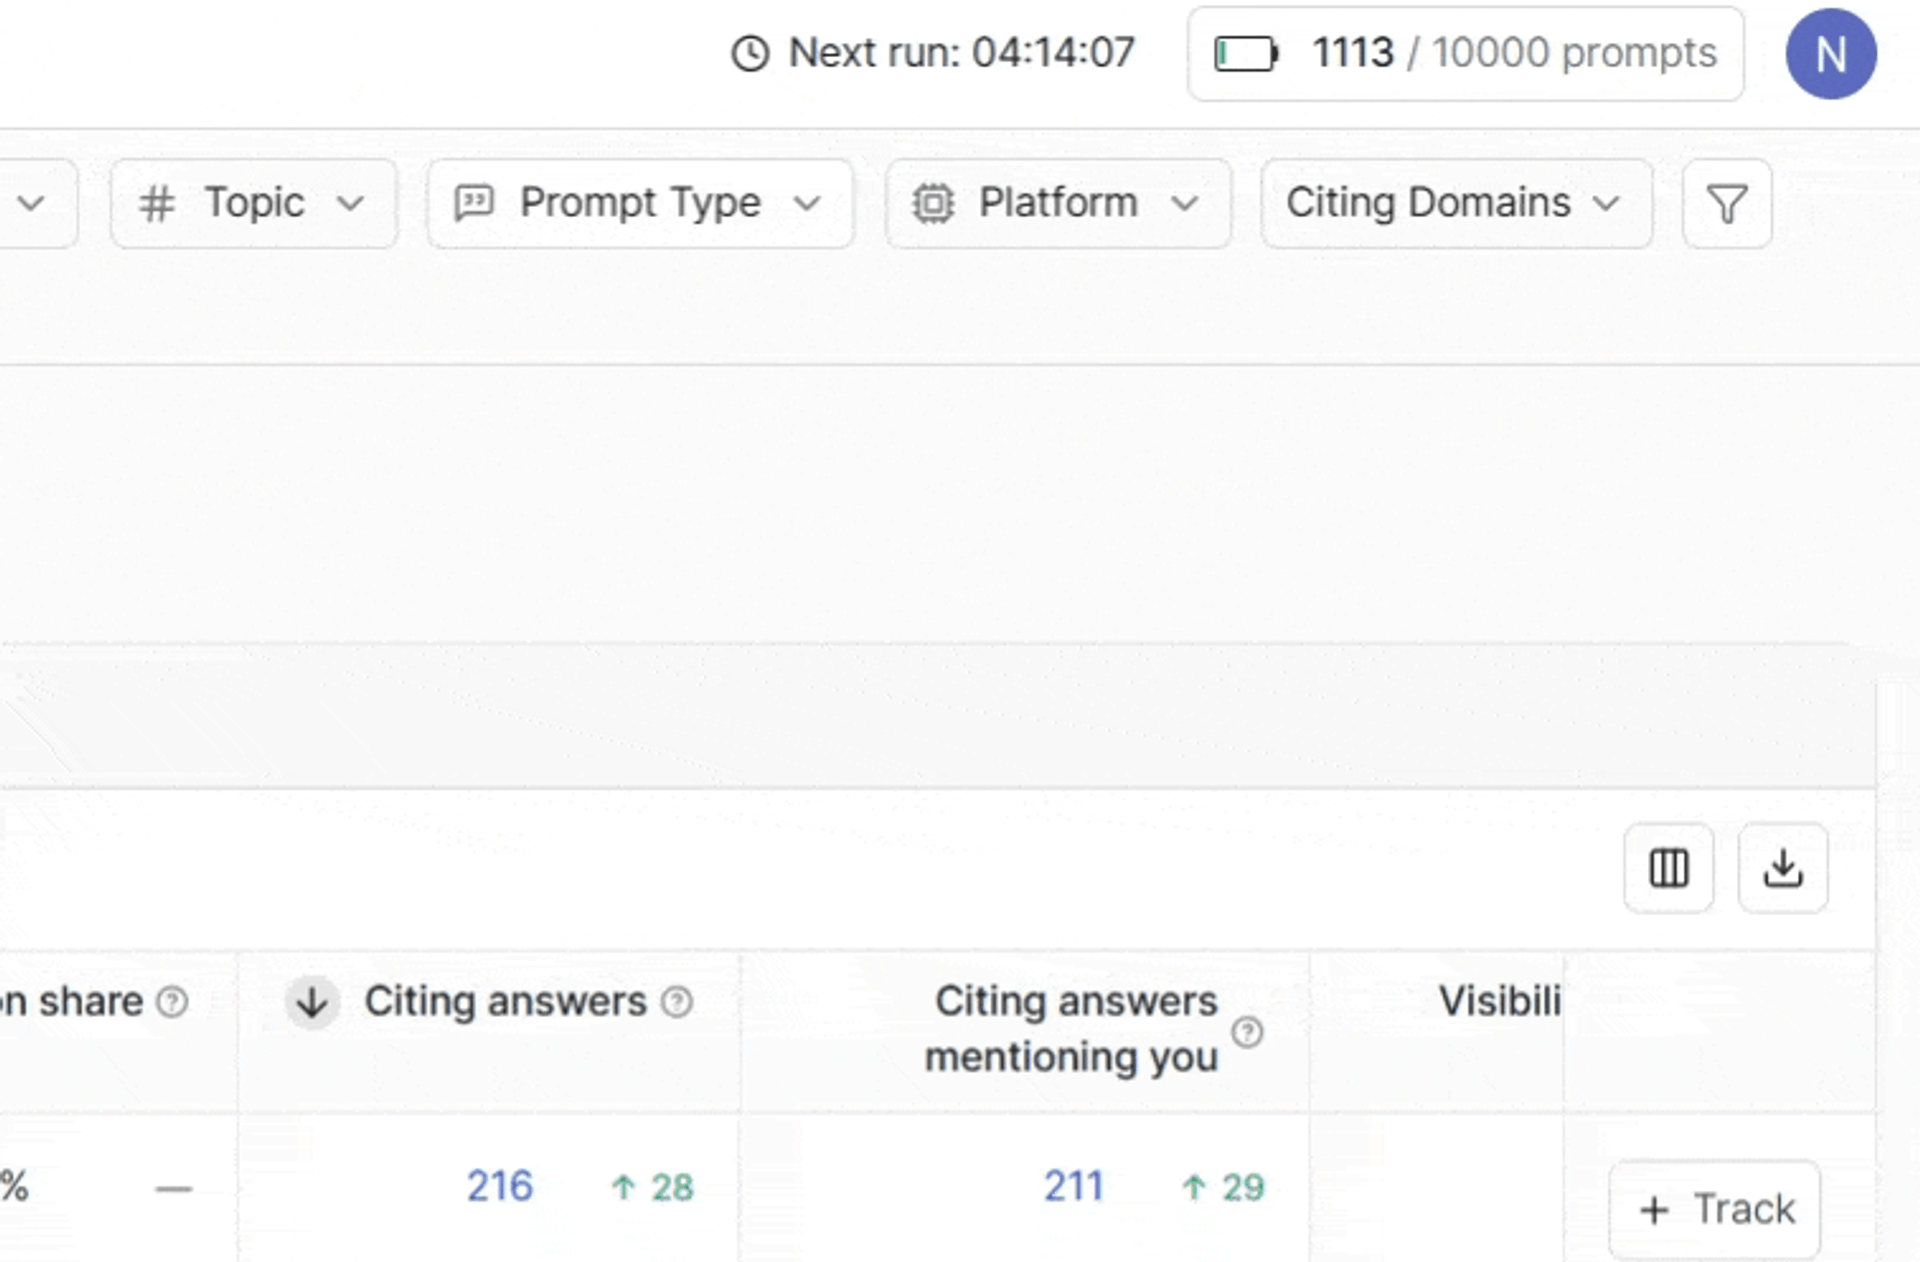Click help icon for Citing answers mentioning you
Viewport: 1920px width, 1262px height.
[1247, 1032]
